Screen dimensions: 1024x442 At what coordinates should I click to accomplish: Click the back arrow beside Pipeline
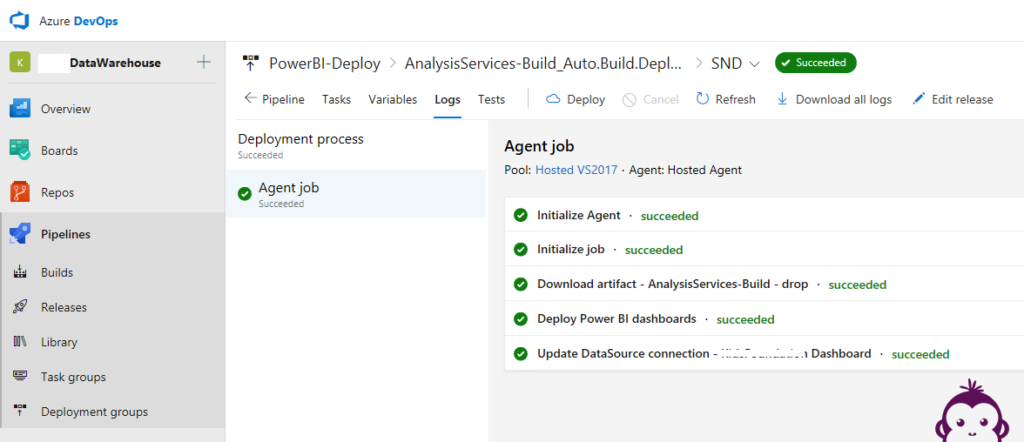coord(250,99)
